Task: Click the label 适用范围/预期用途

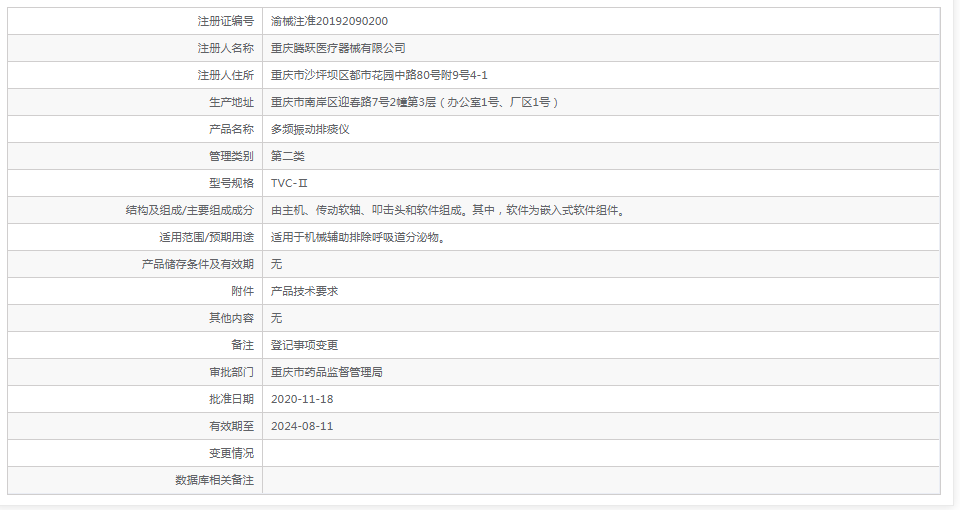Action: point(206,237)
